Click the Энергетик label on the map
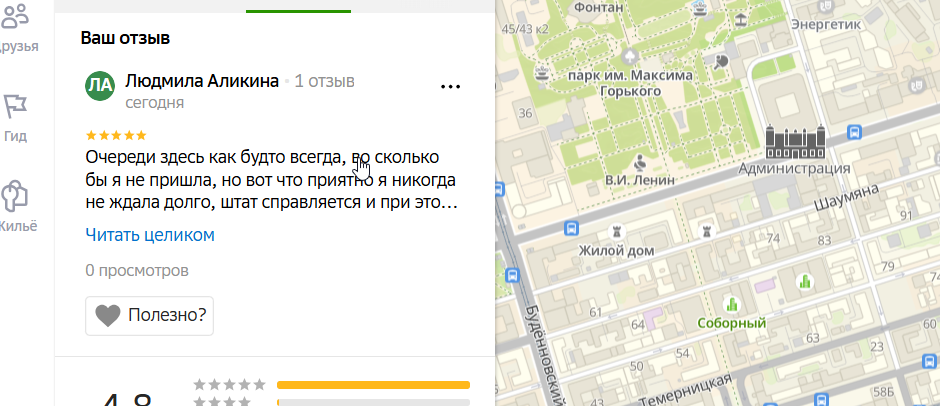Screen dimensions: 940x406 (x=826, y=25)
